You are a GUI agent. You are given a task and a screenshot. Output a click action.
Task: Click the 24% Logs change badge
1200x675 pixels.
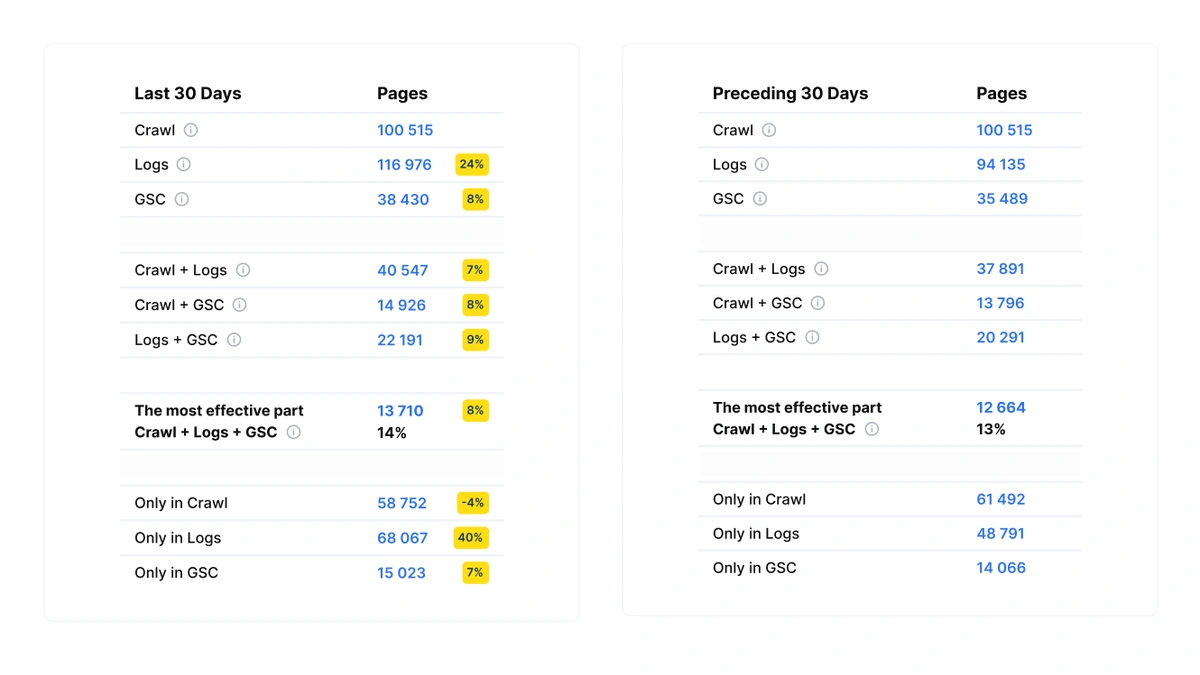(472, 165)
